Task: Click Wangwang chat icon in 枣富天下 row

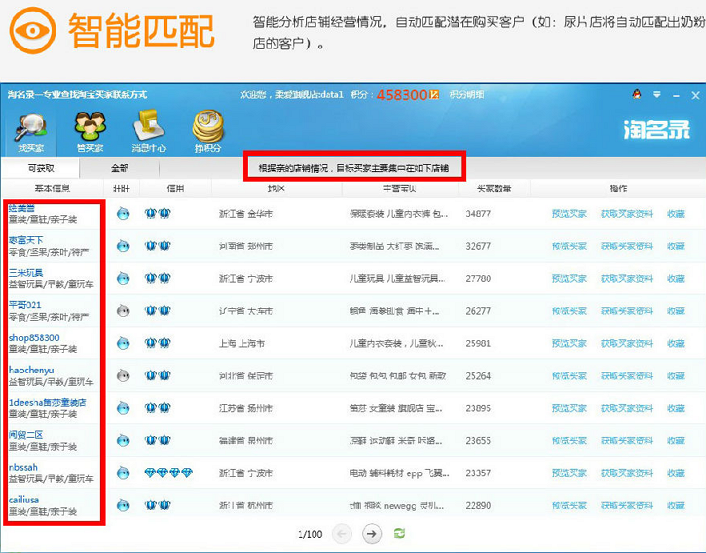Action: click(x=123, y=246)
